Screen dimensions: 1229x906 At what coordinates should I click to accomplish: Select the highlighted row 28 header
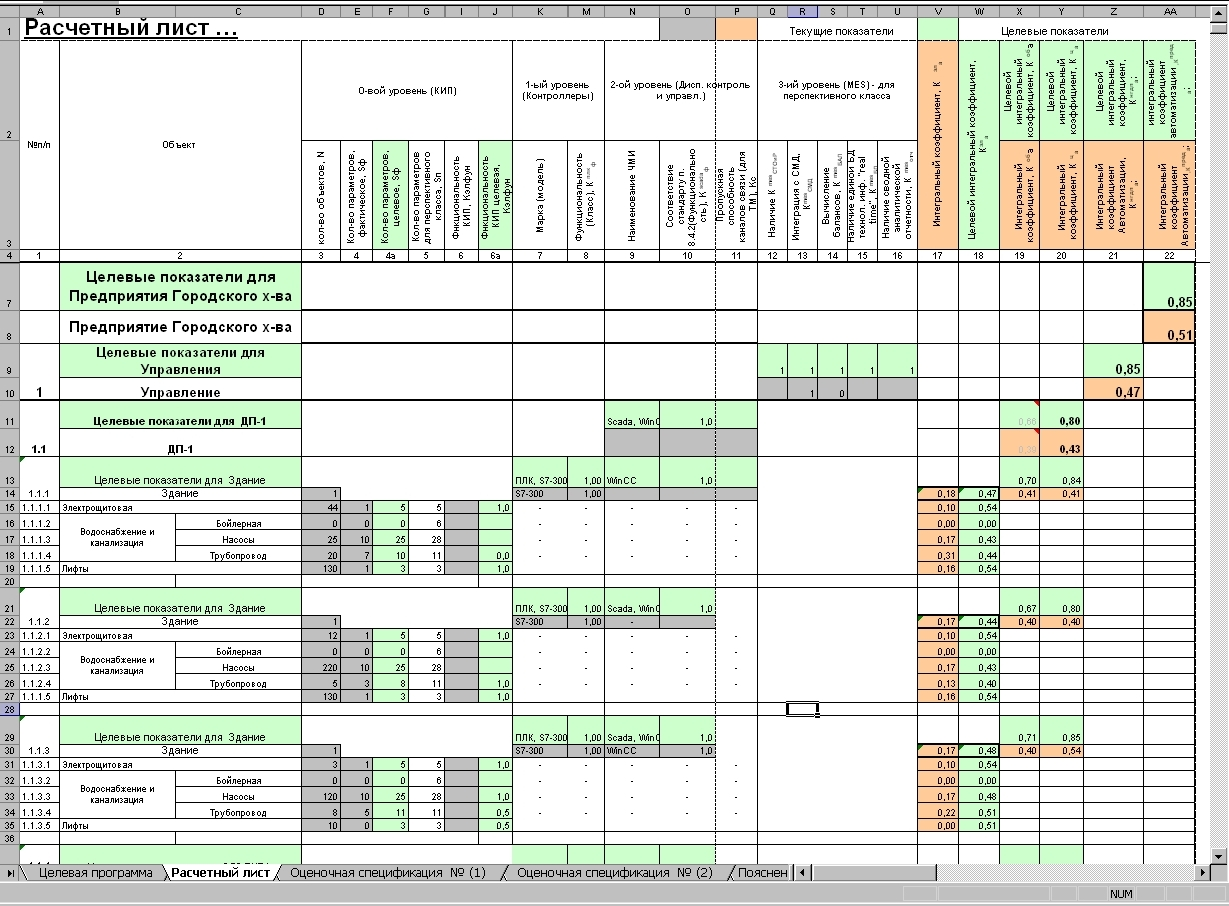tap(10, 709)
